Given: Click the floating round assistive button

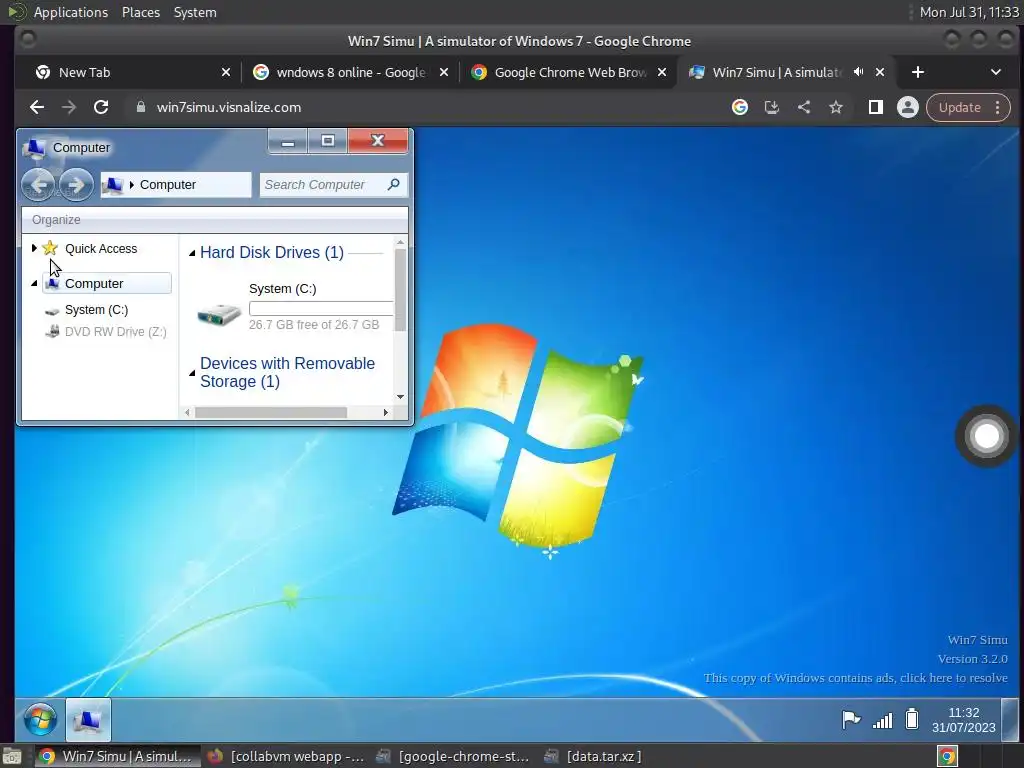Looking at the screenshot, I should [x=987, y=436].
